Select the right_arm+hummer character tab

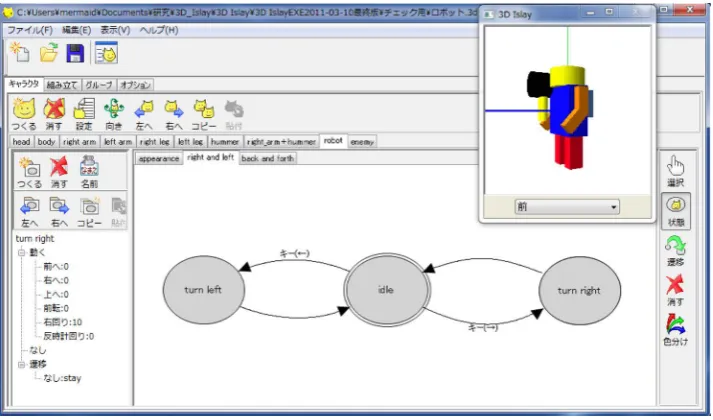pyautogui.click(x=281, y=142)
